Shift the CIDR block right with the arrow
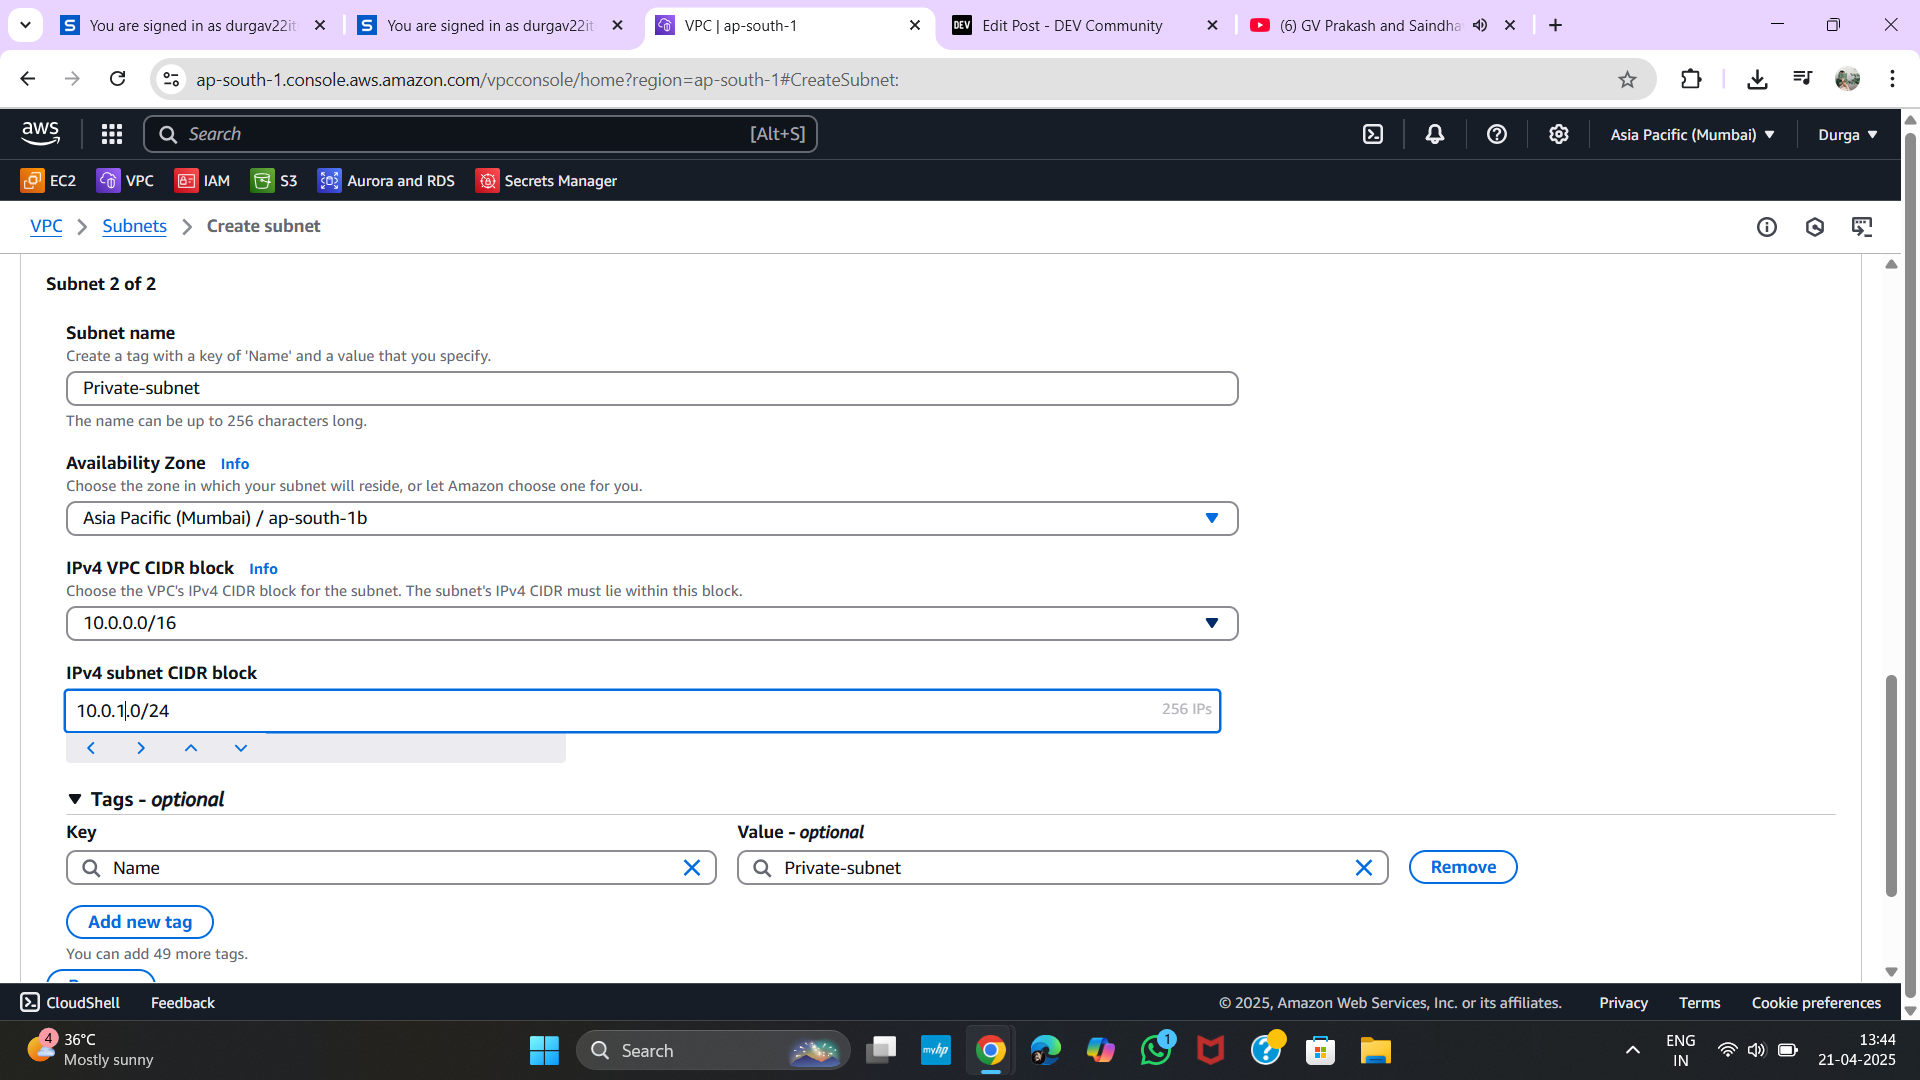The width and height of the screenshot is (1920, 1080). [x=141, y=748]
